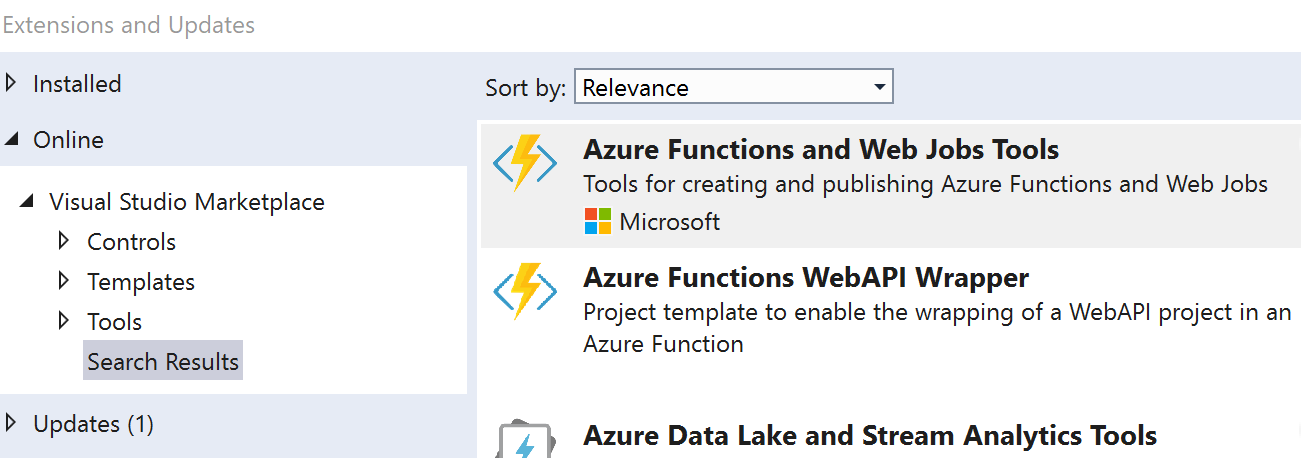Select Azure Functions WebAPI Wrapper title
The width and height of the screenshot is (1301, 458).
(805, 277)
